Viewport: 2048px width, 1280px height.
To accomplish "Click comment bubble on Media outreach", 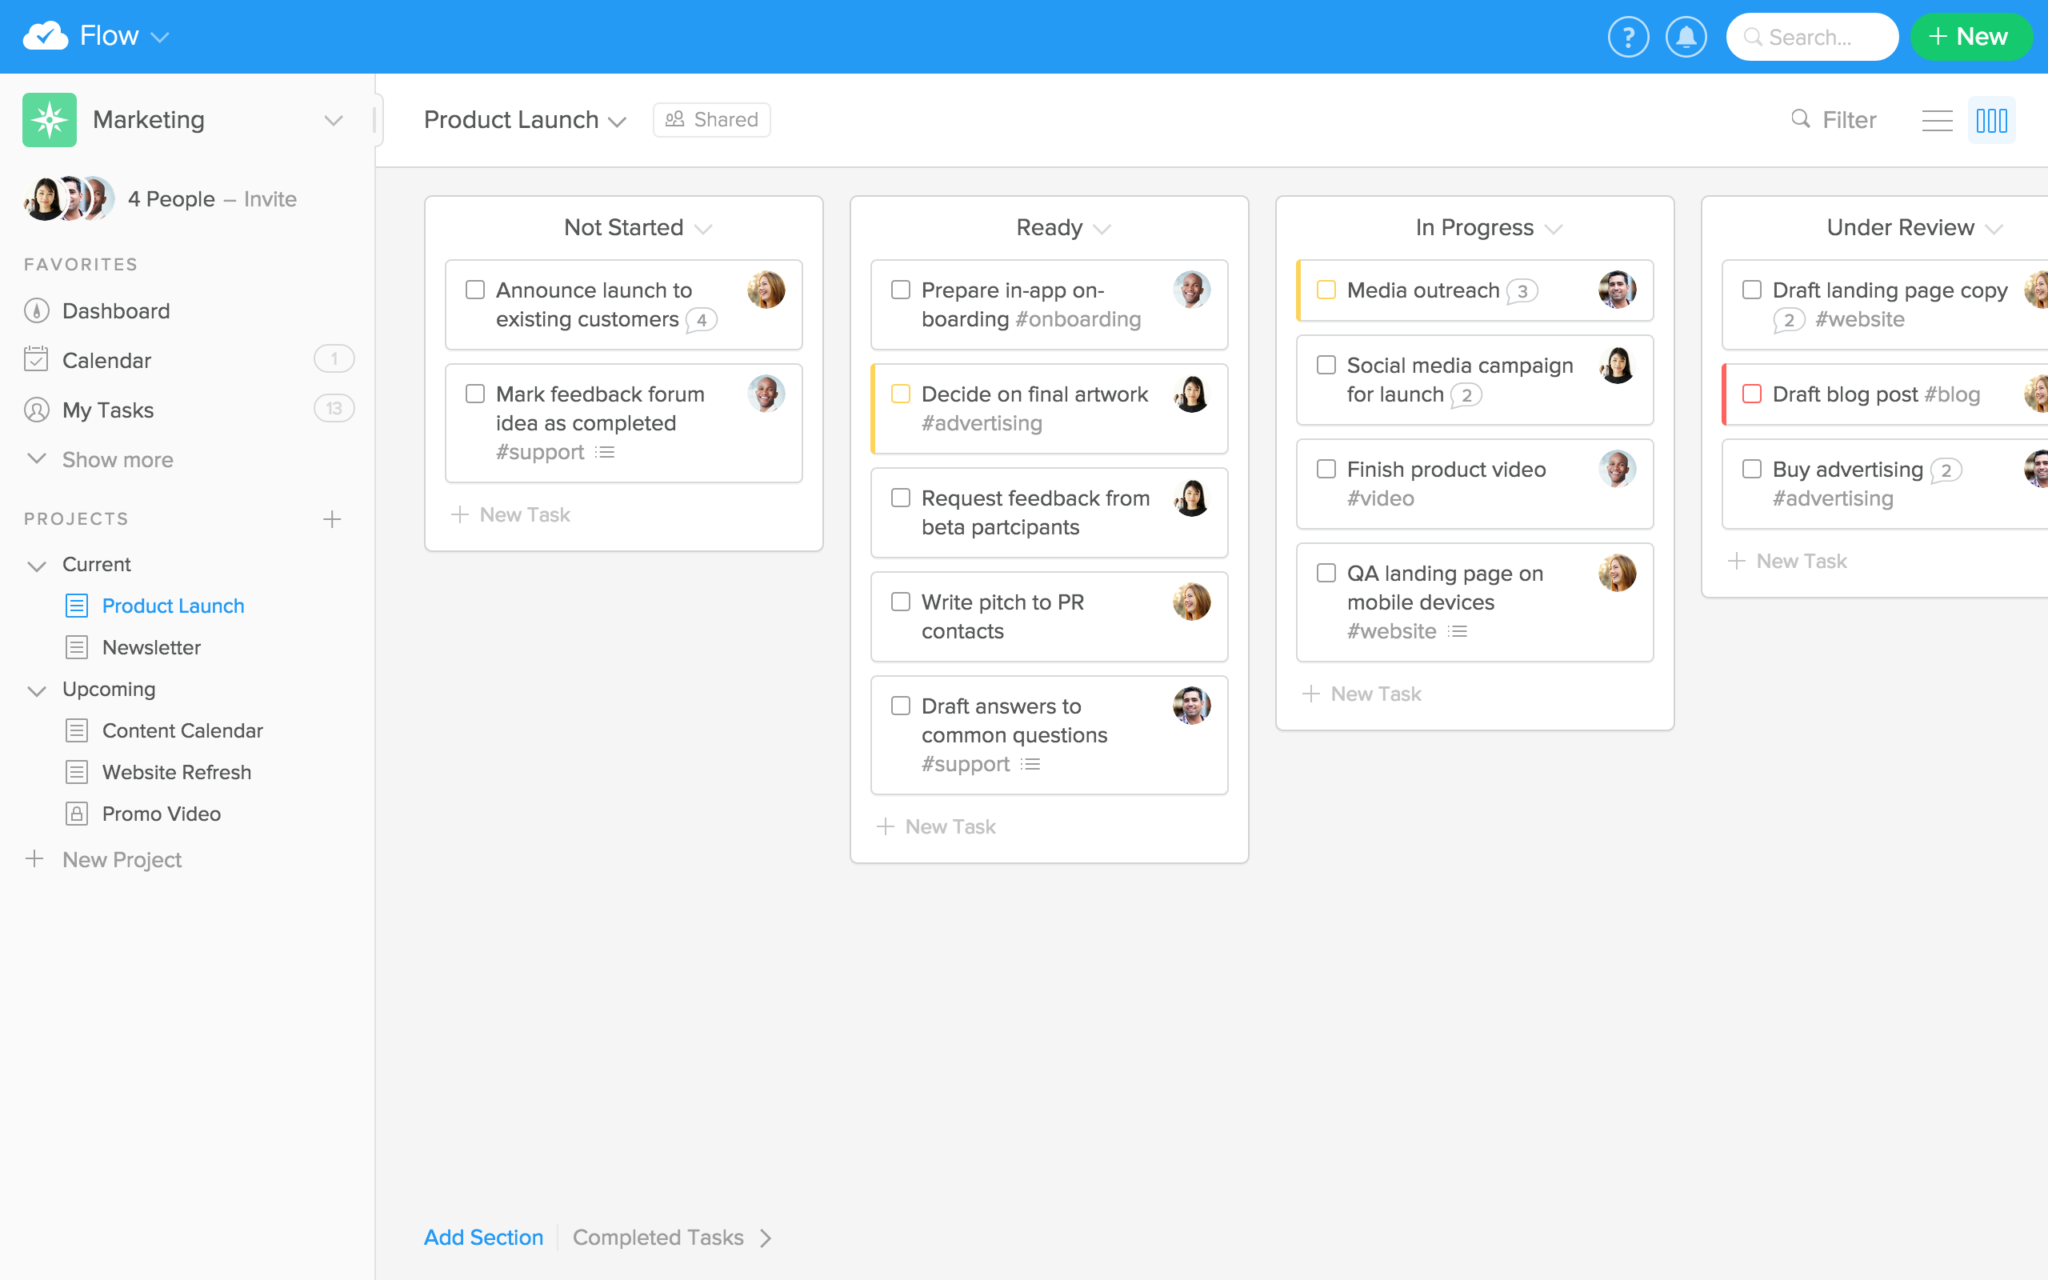I will click(1522, 291).
